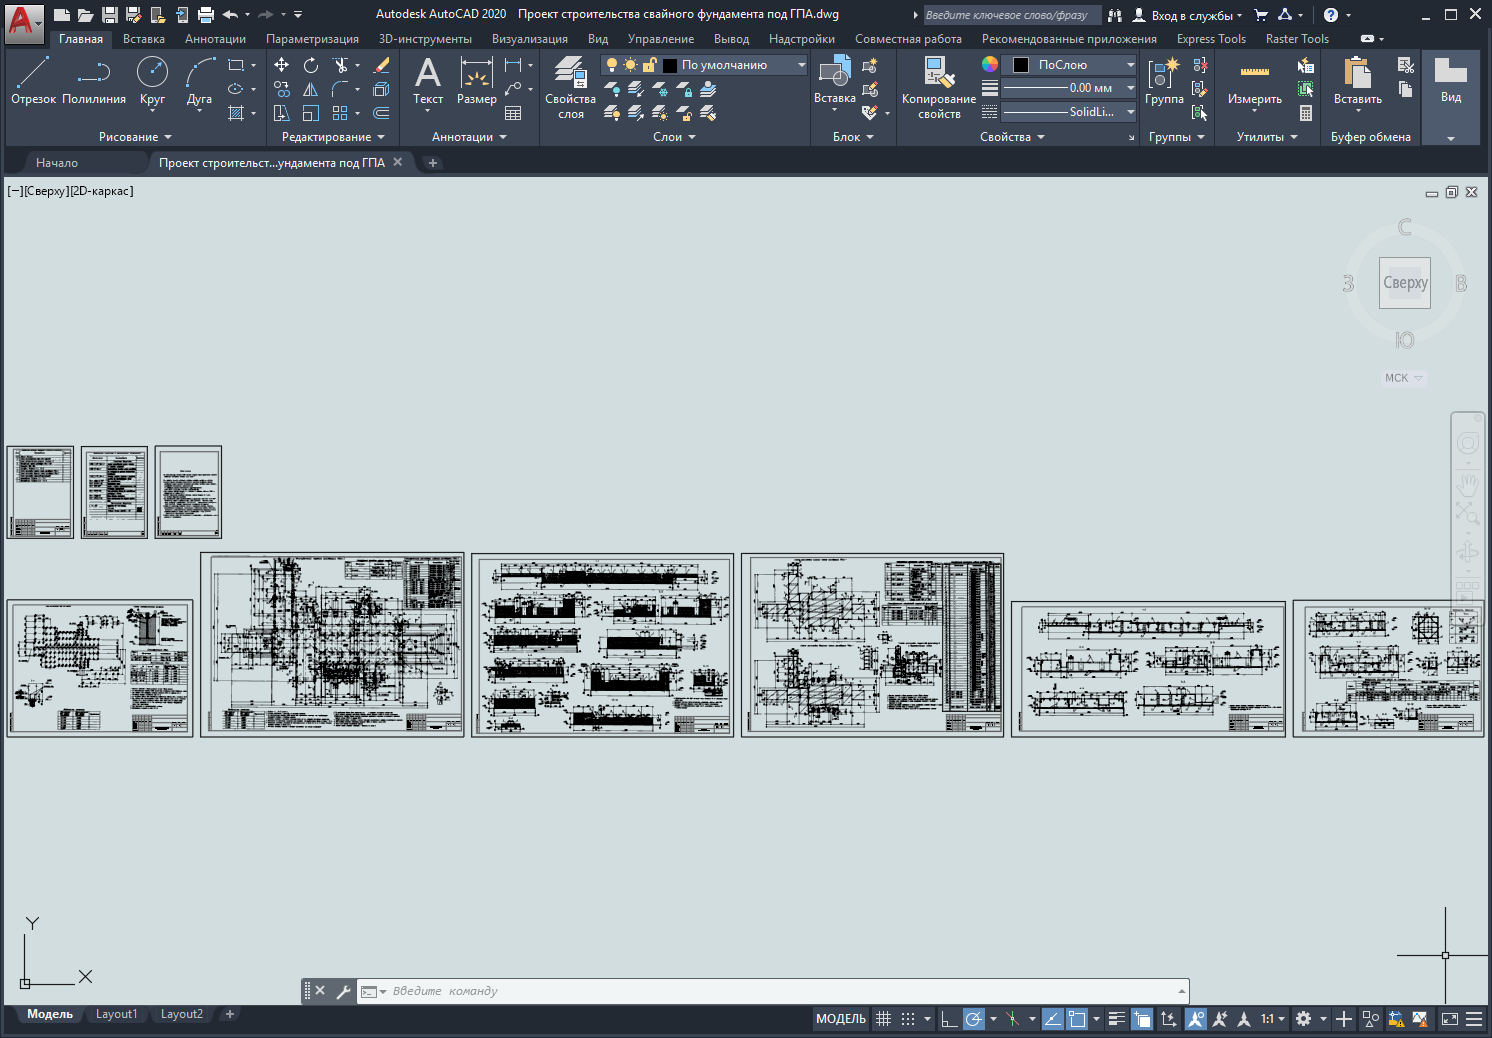This screenshot has height=1038, width=1492.
Task: Expand the Слои panel
Action: pos(674,137)
